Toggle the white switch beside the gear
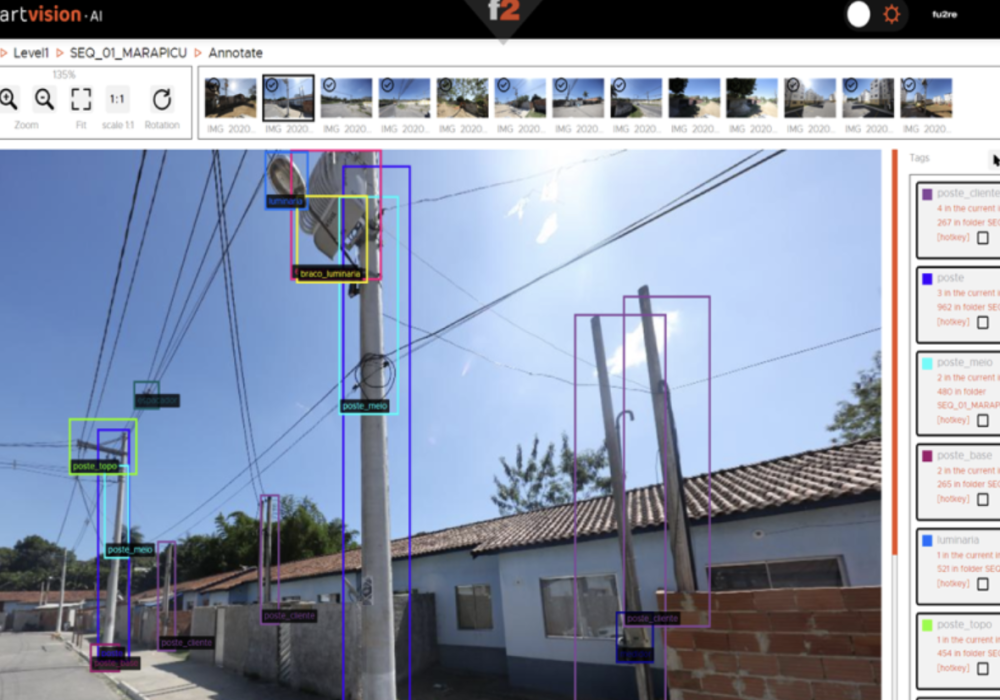 859,15
